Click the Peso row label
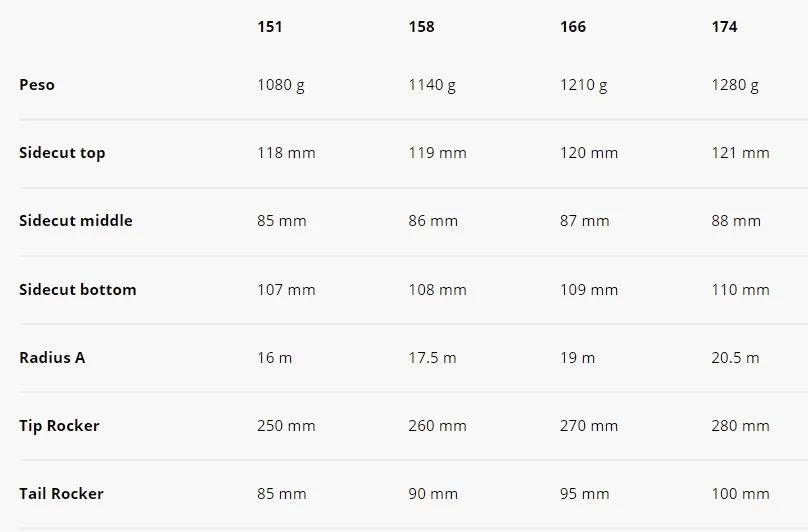Screen dimensions: 808x532 (x=37, y=85)
